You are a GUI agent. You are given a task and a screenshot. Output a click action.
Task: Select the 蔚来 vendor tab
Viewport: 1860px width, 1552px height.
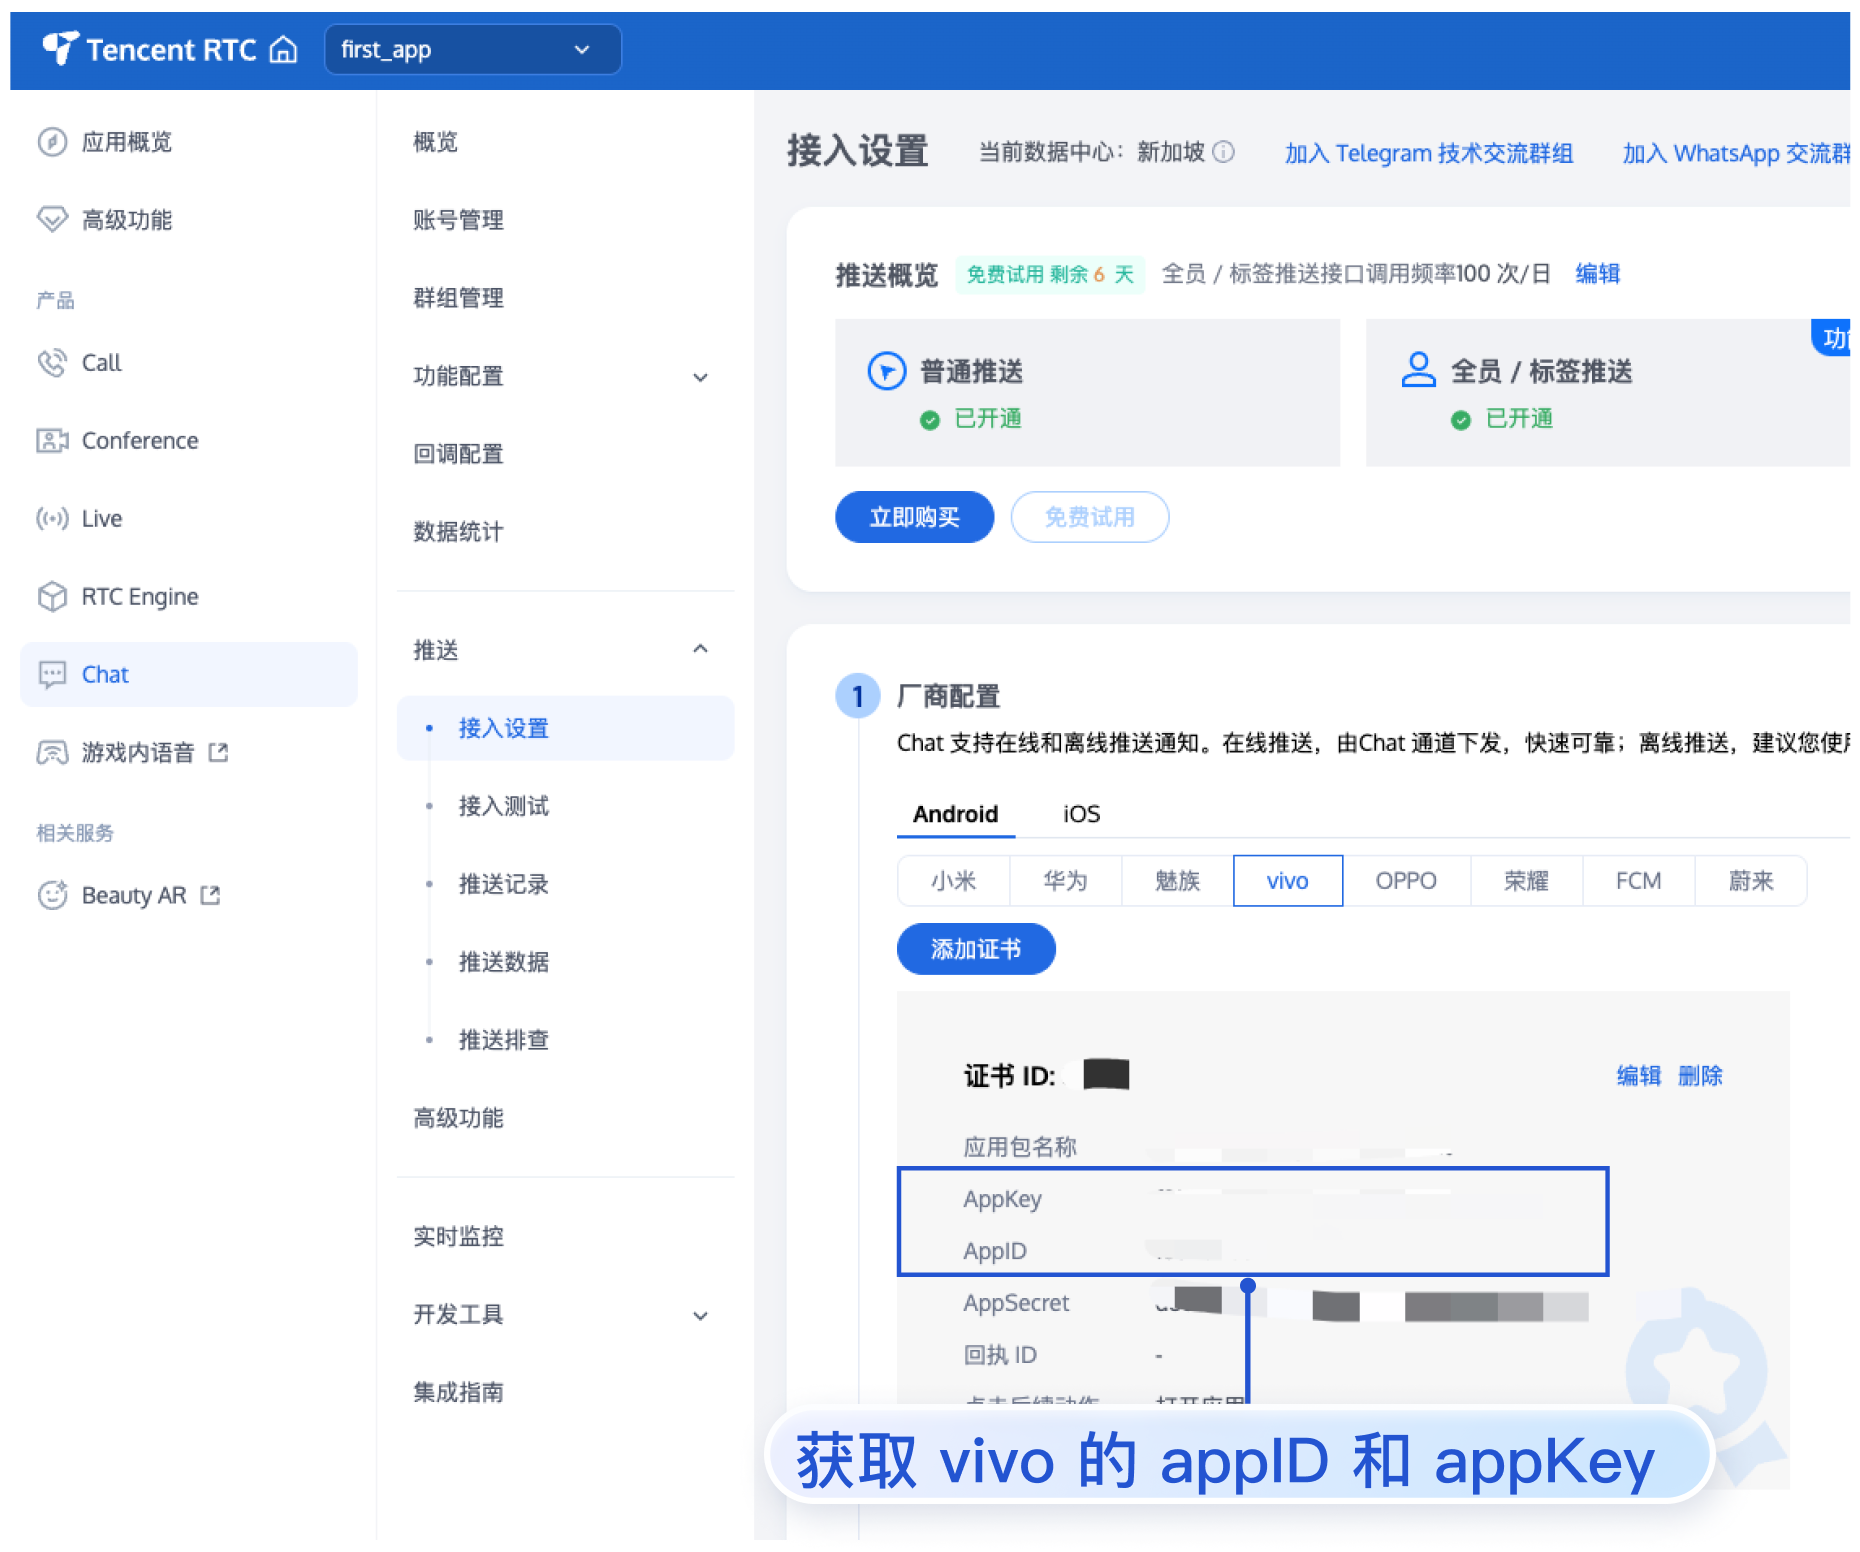tap(1751, 881)
